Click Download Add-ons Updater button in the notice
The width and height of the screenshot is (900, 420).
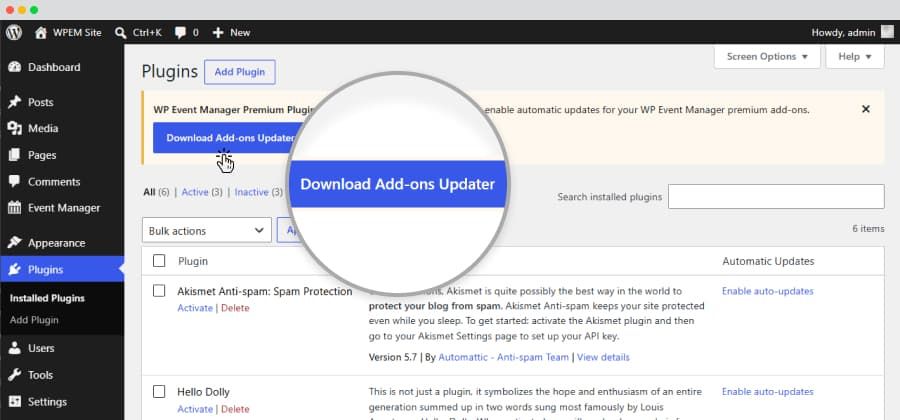click(228, 138)
